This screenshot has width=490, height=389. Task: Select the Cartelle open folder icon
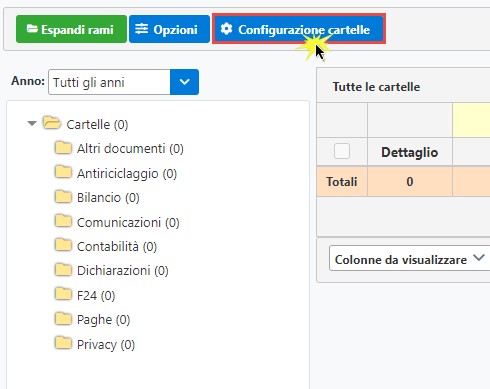pyautogui.click(x=52, y=123)
